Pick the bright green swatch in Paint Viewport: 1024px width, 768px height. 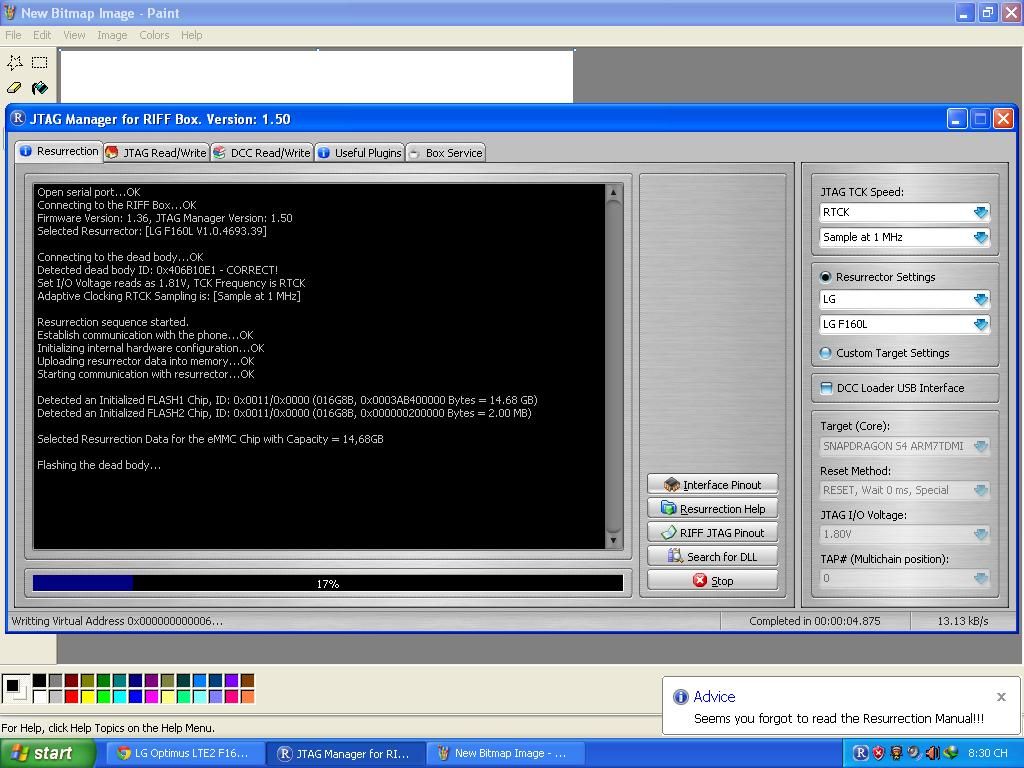pyautogui.click(x=103, y=697)
